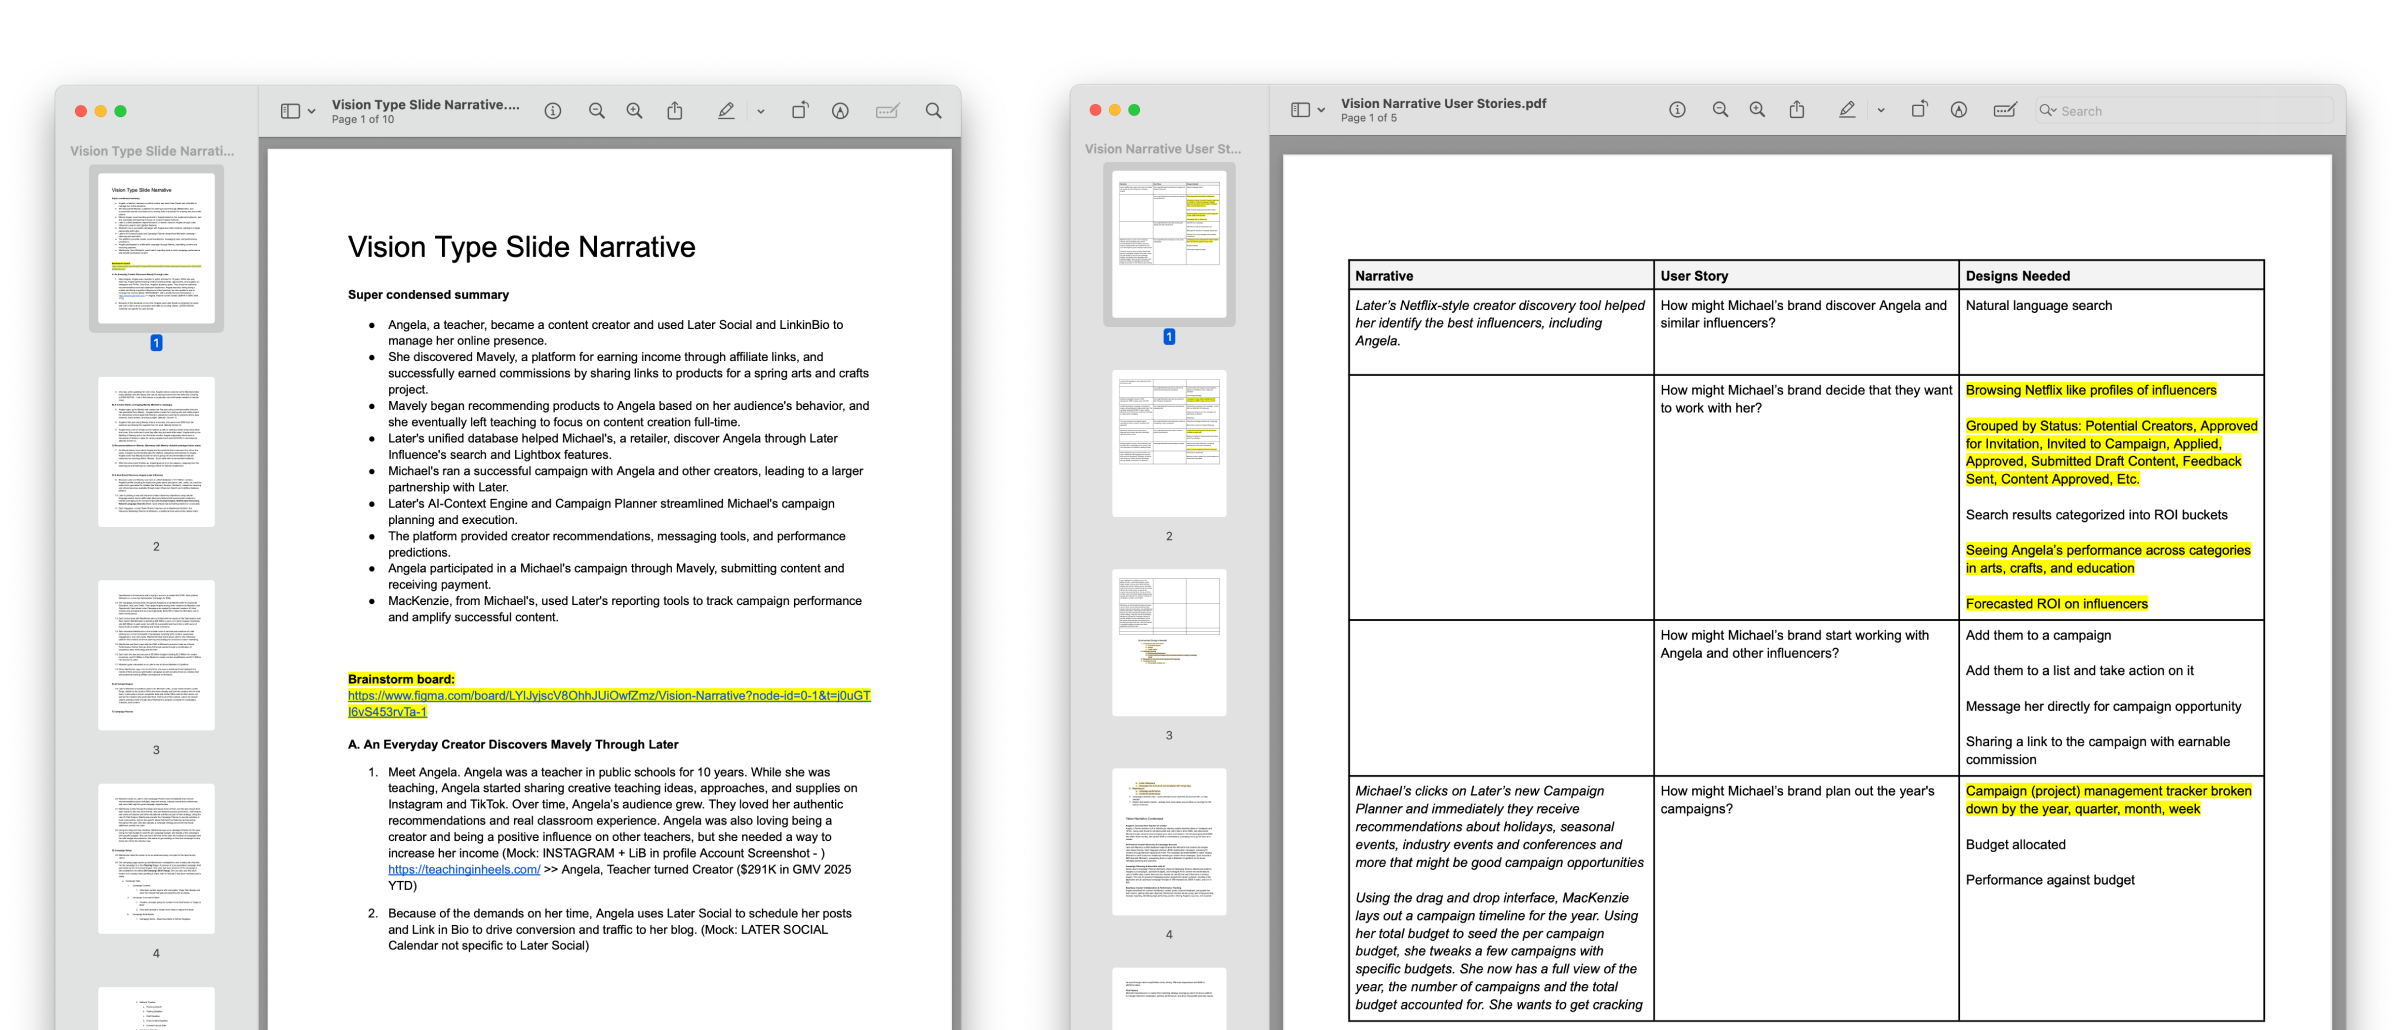This screenshot has height=1030, width=2400.
Task: Zoom out in Vision Narrative User Stories window
Action: click(x=1720, y=110)
